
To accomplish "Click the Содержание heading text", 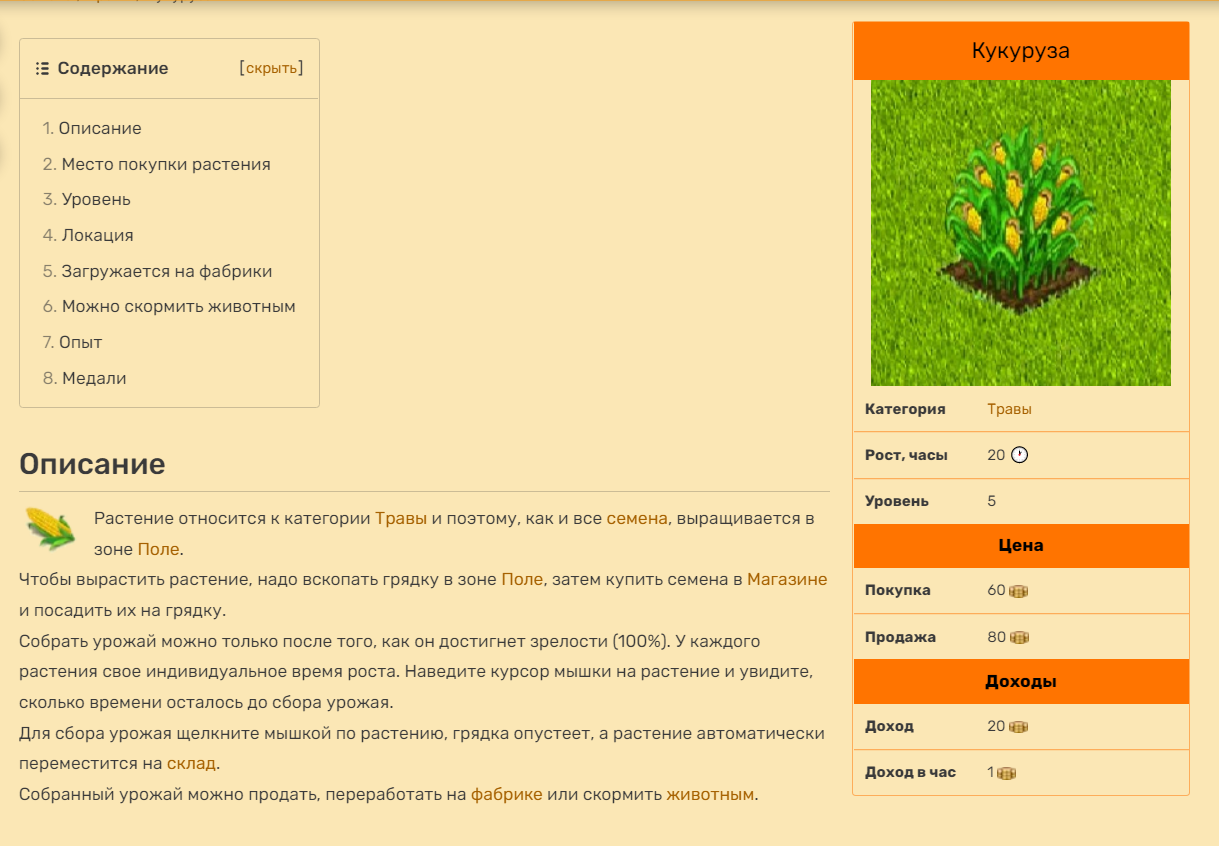I will [x=113, y=68].
